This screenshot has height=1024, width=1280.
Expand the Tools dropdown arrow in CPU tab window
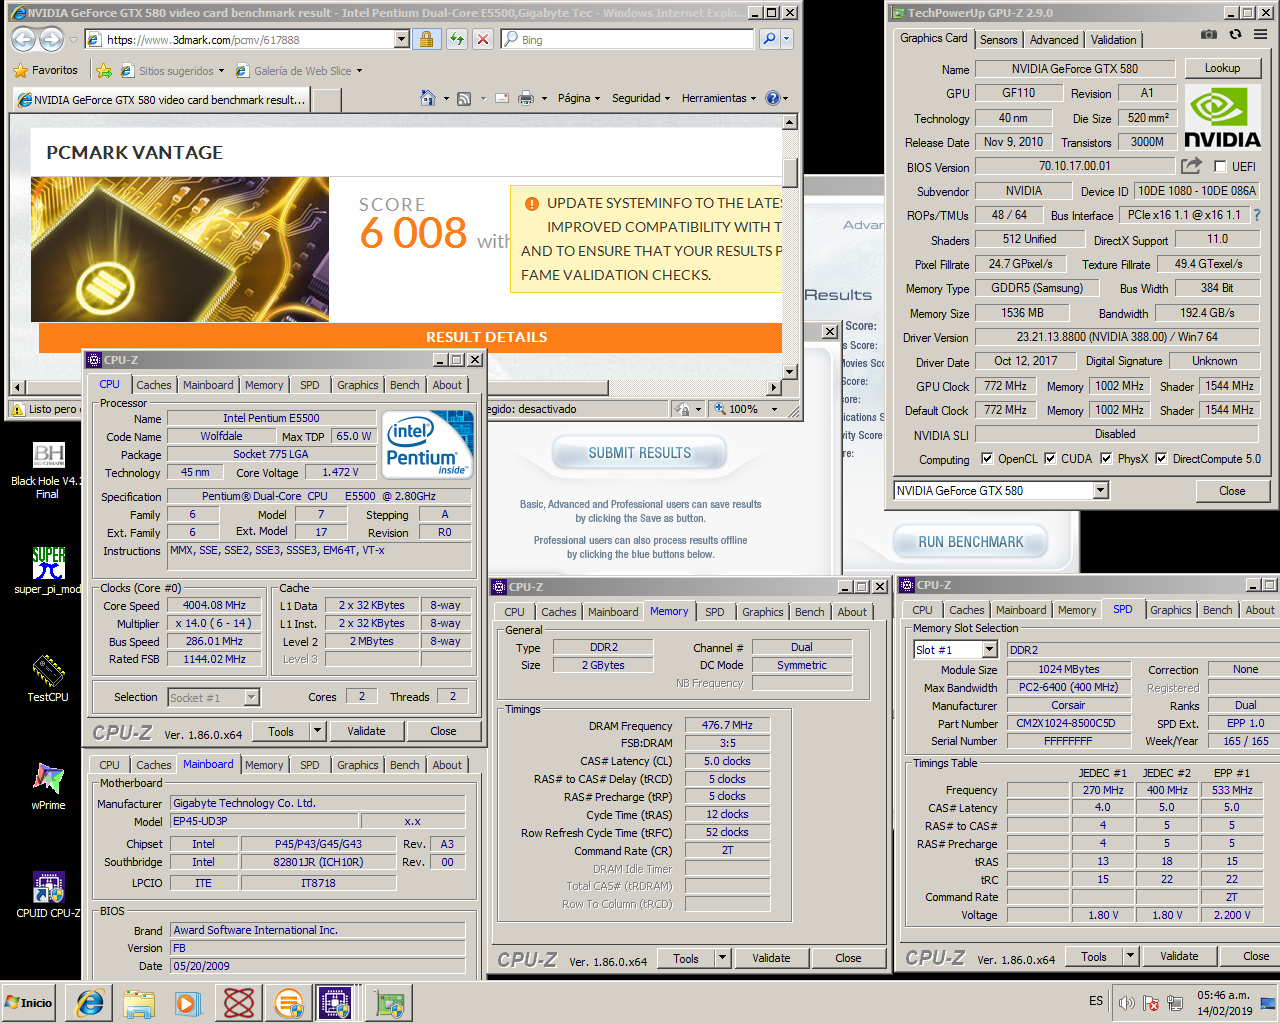click(x=317, y=731)
